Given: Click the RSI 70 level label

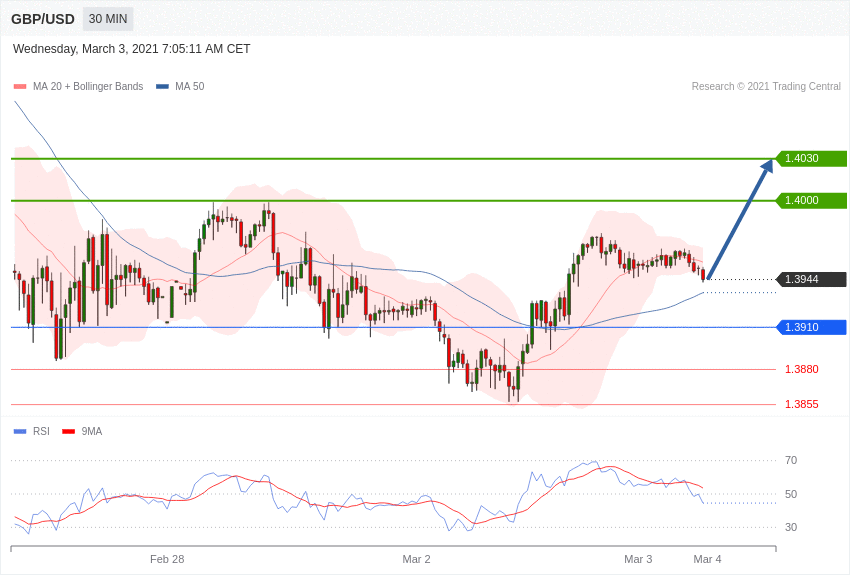Looking at the screenshot, I should tap(791, 461).
